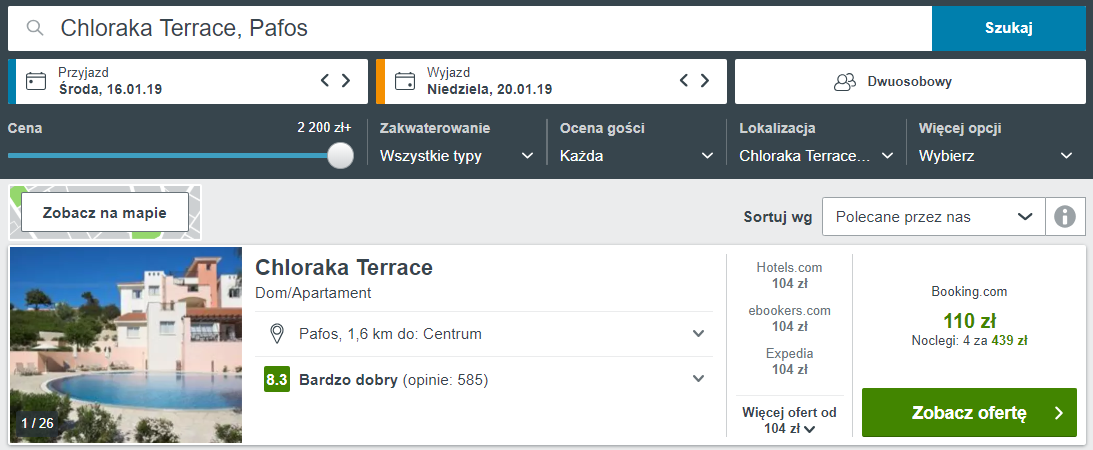
Task: Go to previous arrival day arrow
Action: pos(325,80)
